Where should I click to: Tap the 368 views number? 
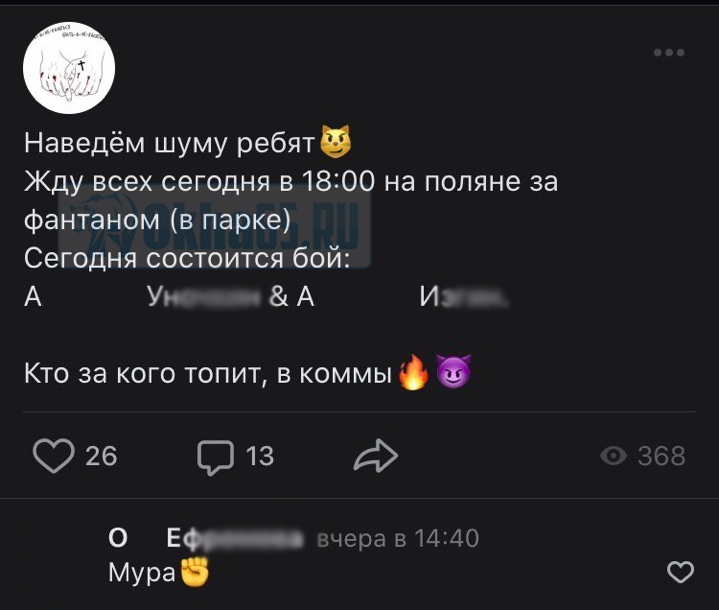[661, 456]
